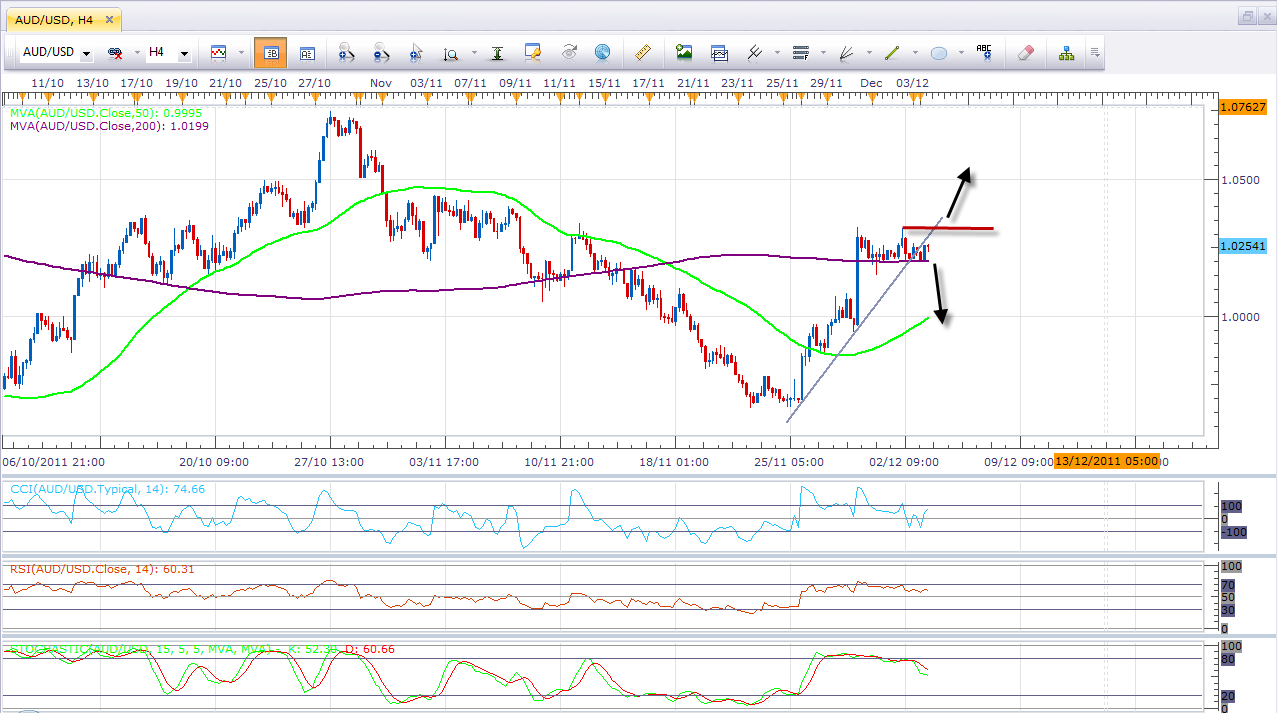Expand the Fibonacci tool dropdown arrow

[822, 53]
